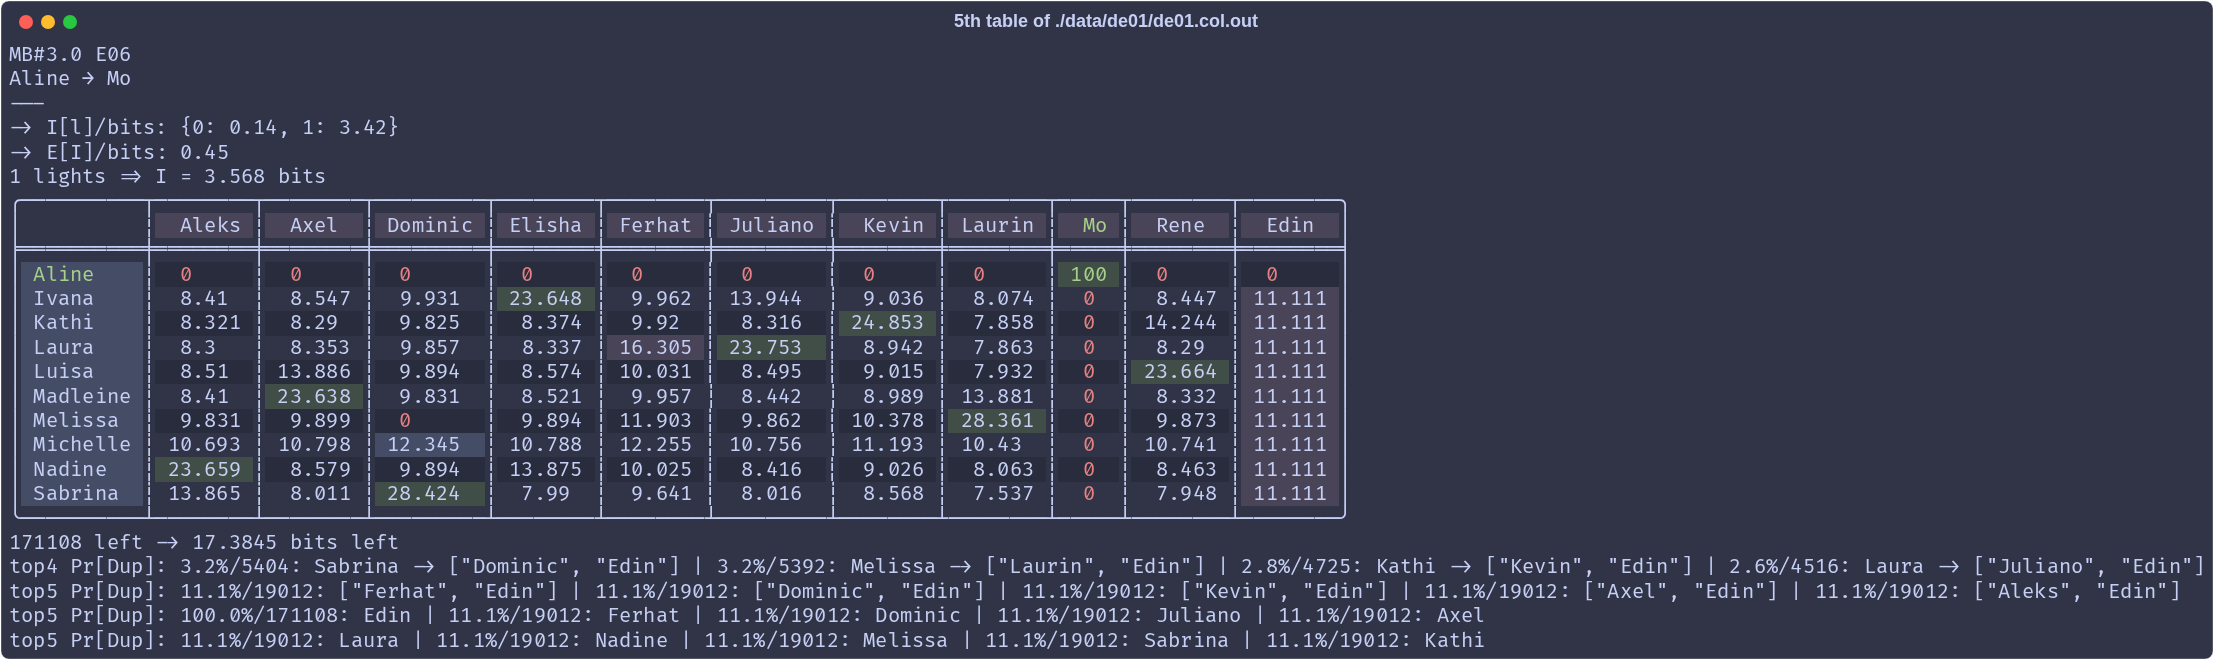Click the 'Aleks' column header
2214x660 pixels.
click(204, 225)
